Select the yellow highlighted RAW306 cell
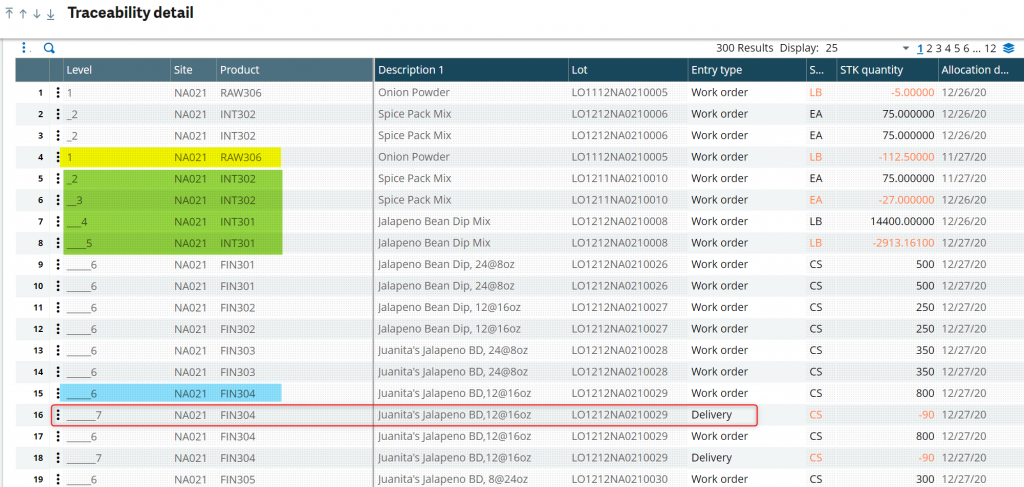 tap(240, 157)
